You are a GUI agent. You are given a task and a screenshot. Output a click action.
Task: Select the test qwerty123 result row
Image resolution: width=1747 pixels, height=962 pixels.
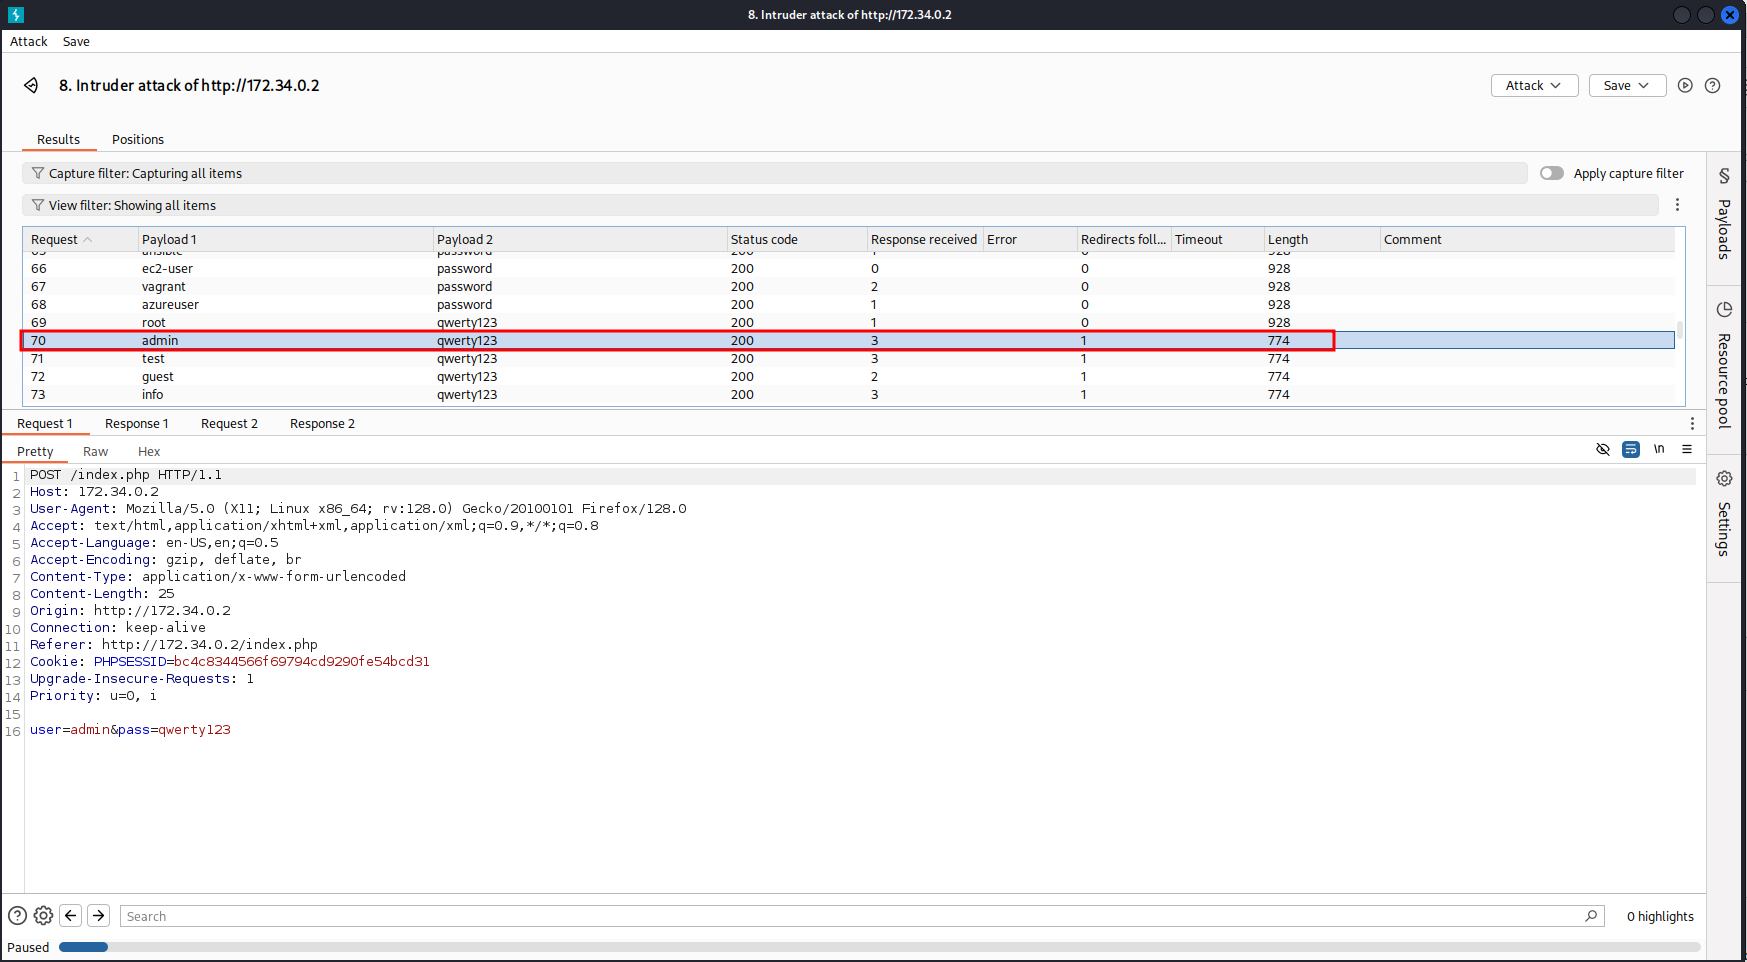pos(849,358)
